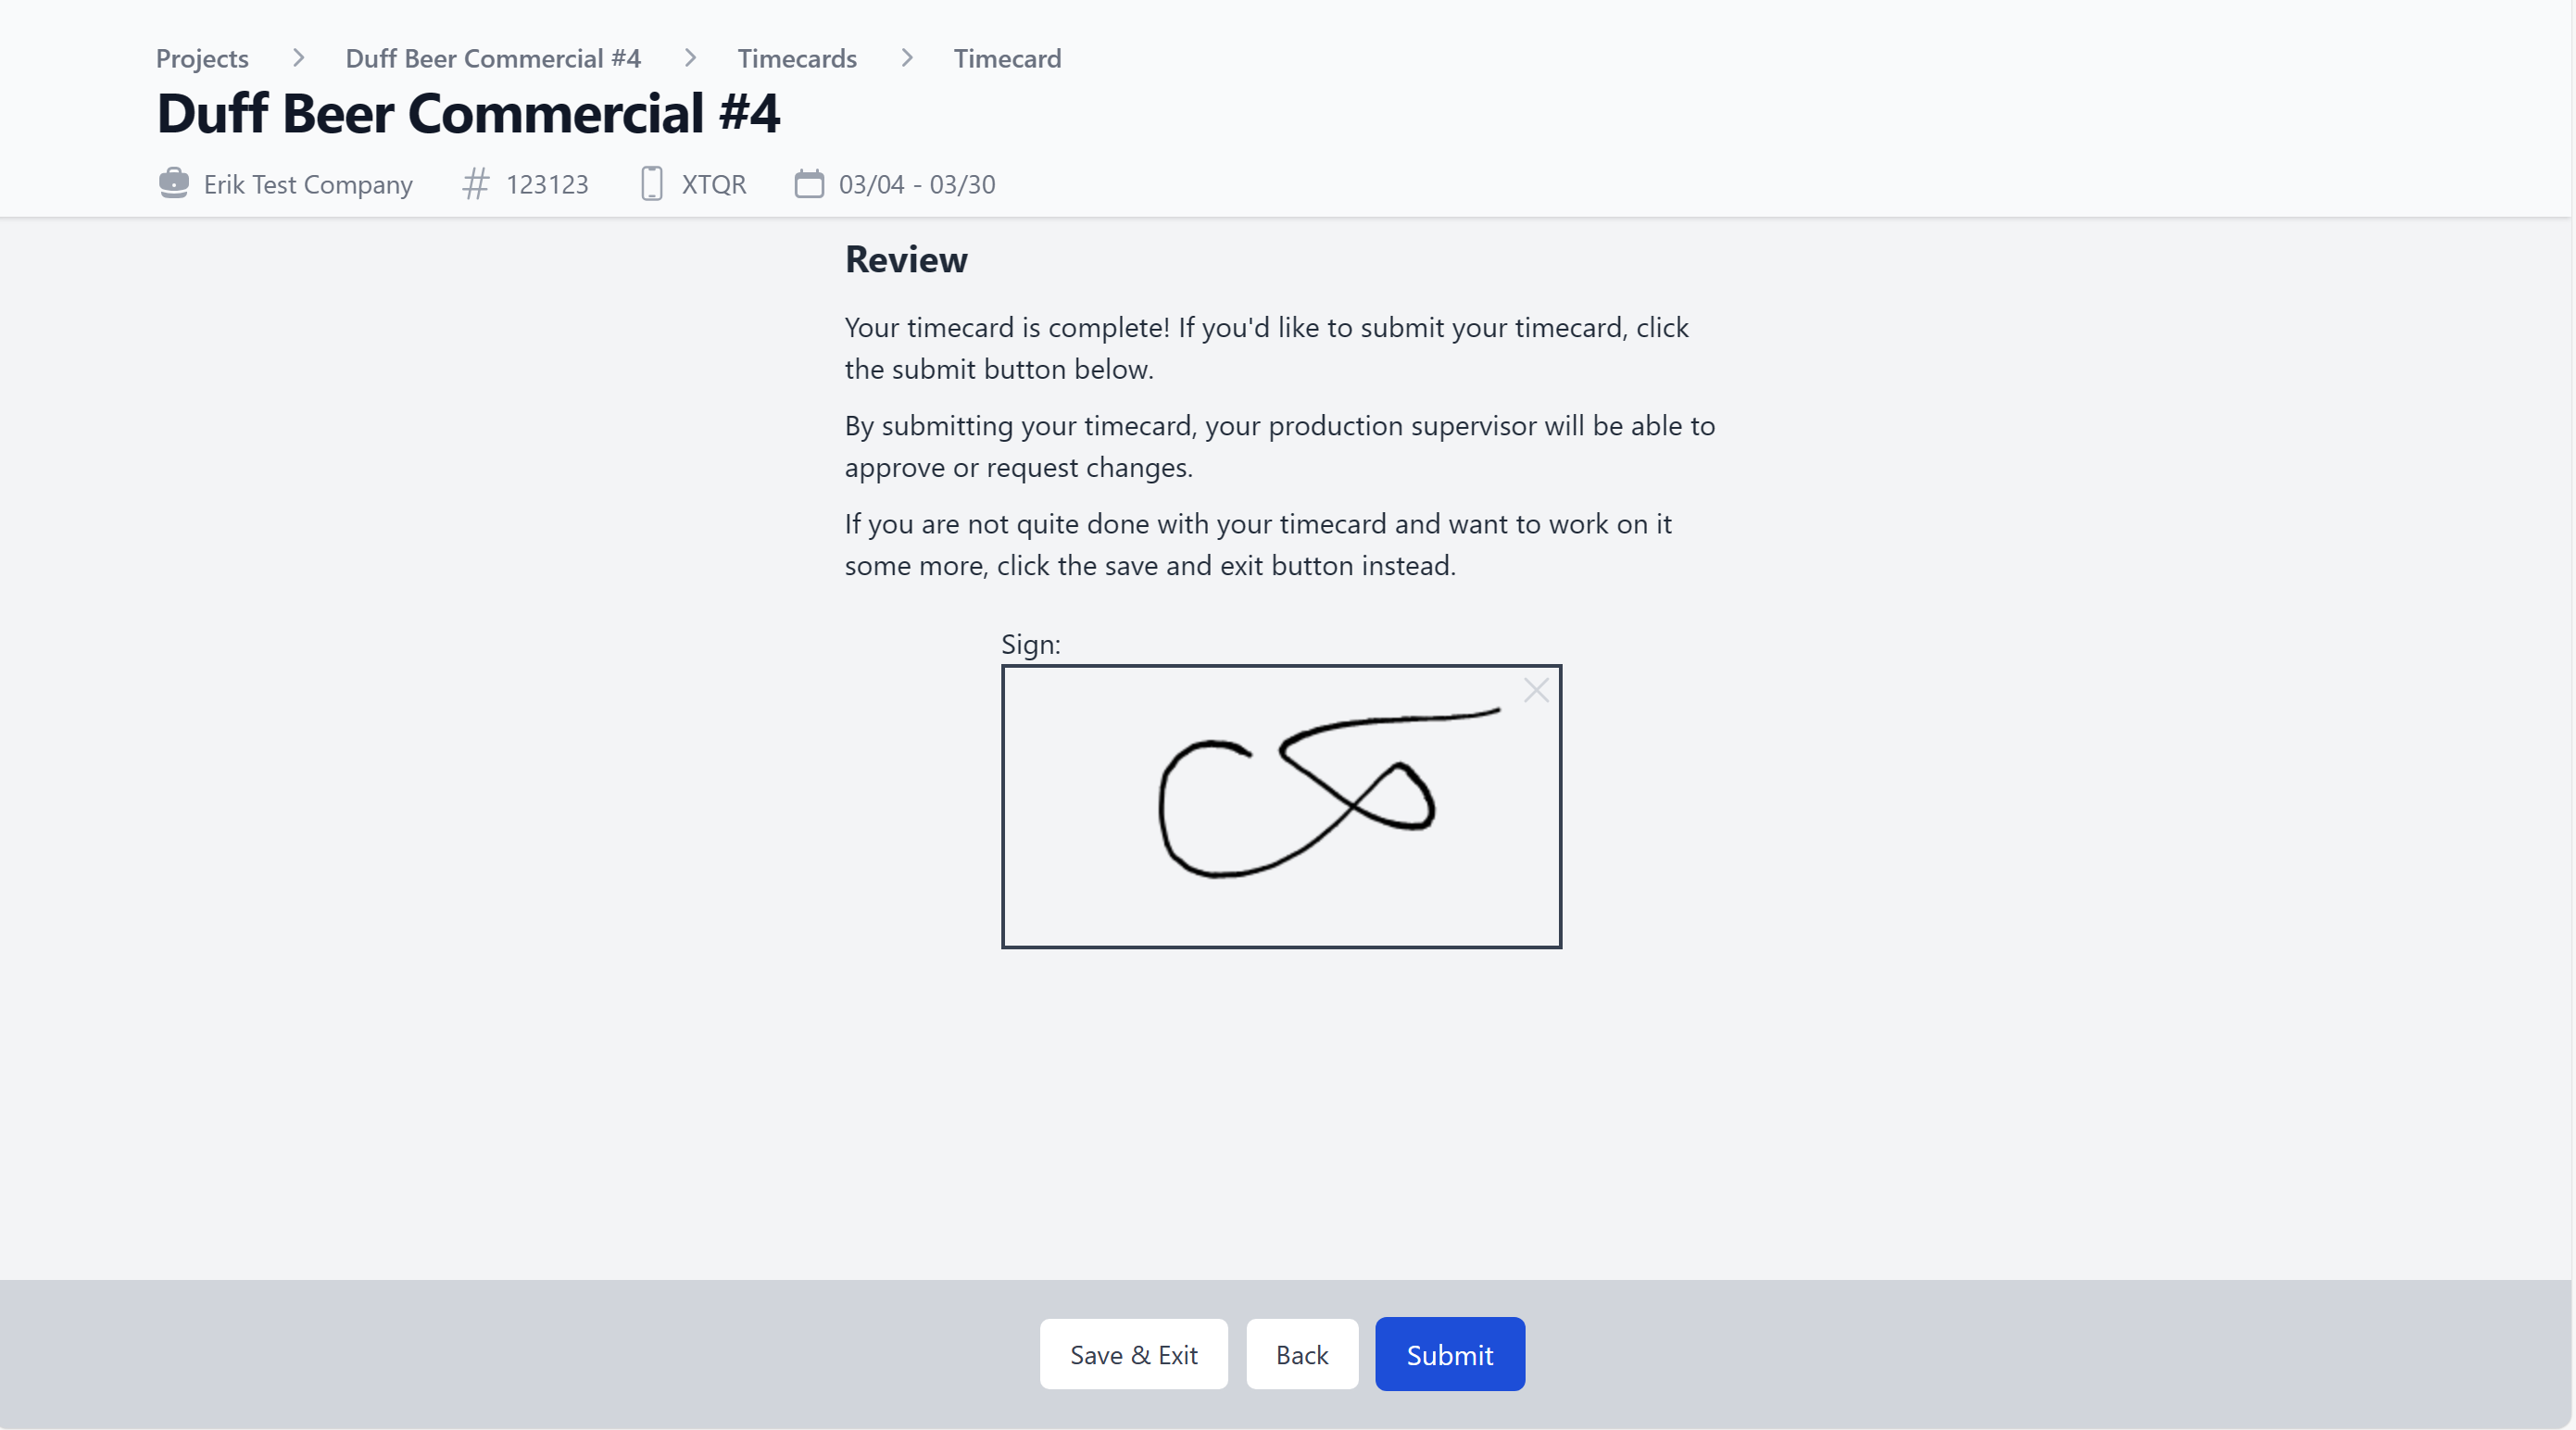Viewport: 2576px width, 1430px height.
Task: Click the project number 123123
Action: click(x=547, y=185)
